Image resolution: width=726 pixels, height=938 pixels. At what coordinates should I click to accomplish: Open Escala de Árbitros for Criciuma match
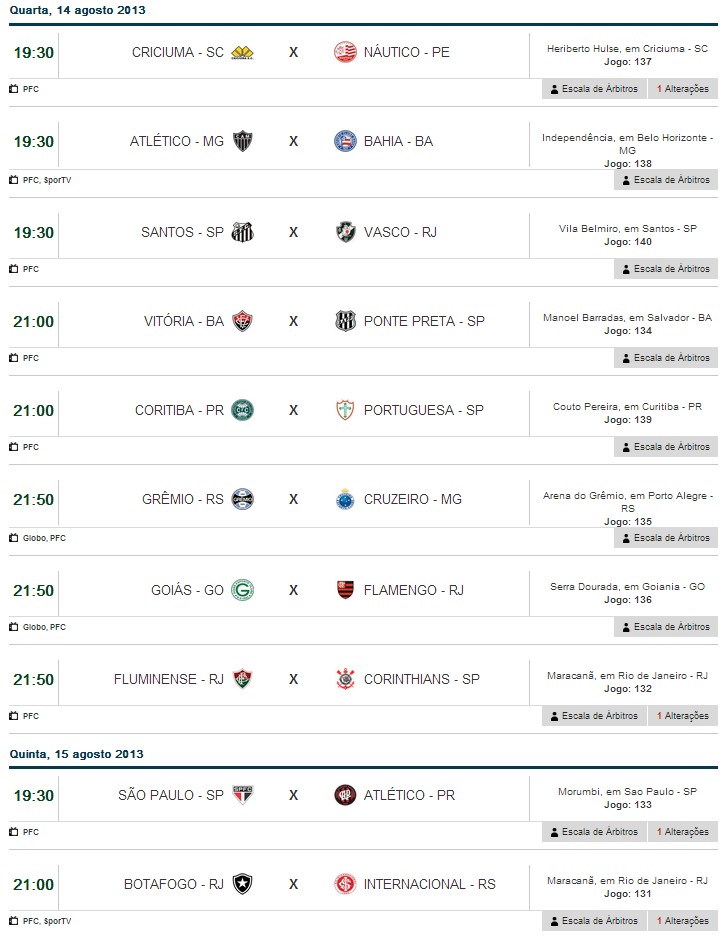pyautogui.click(x=593, y=89)
